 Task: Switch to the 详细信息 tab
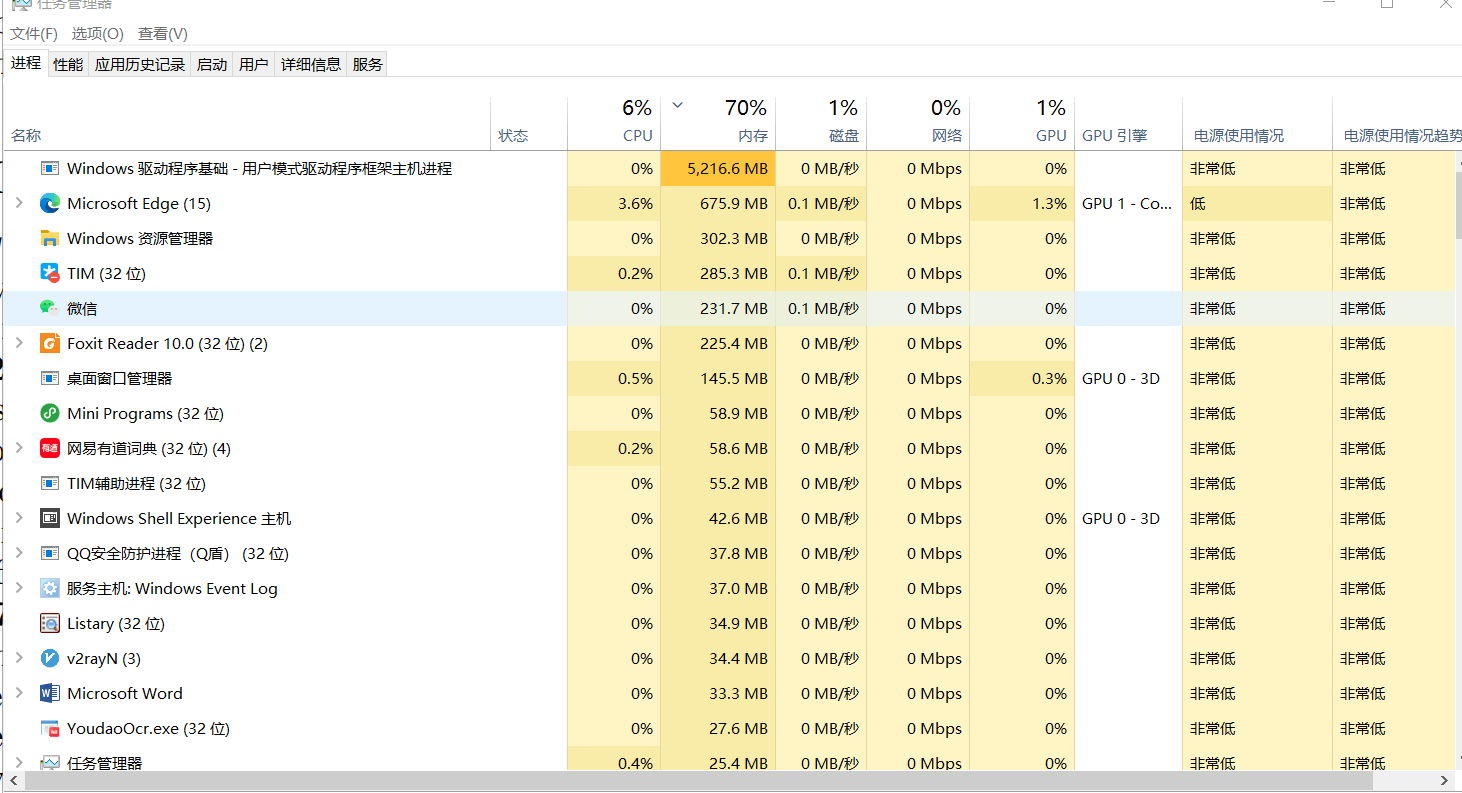point(311,65)
